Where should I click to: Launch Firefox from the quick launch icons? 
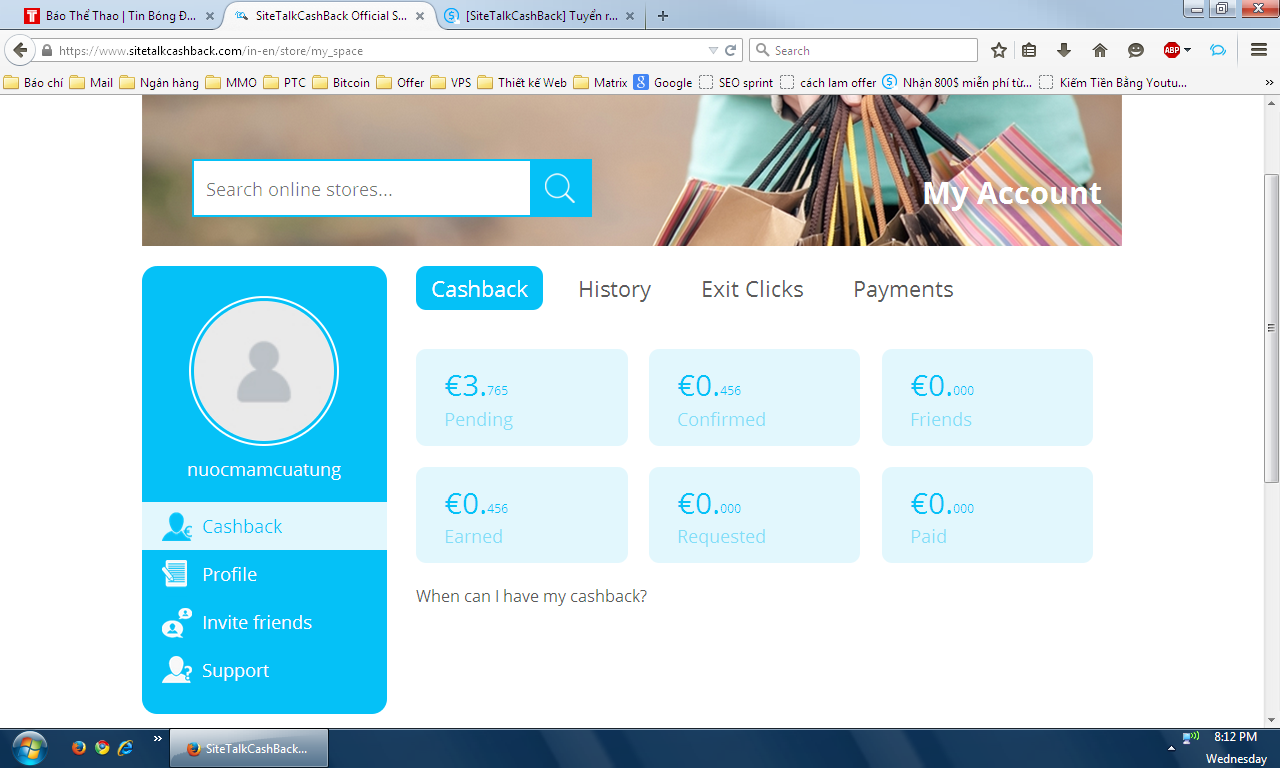coord(79,747)
